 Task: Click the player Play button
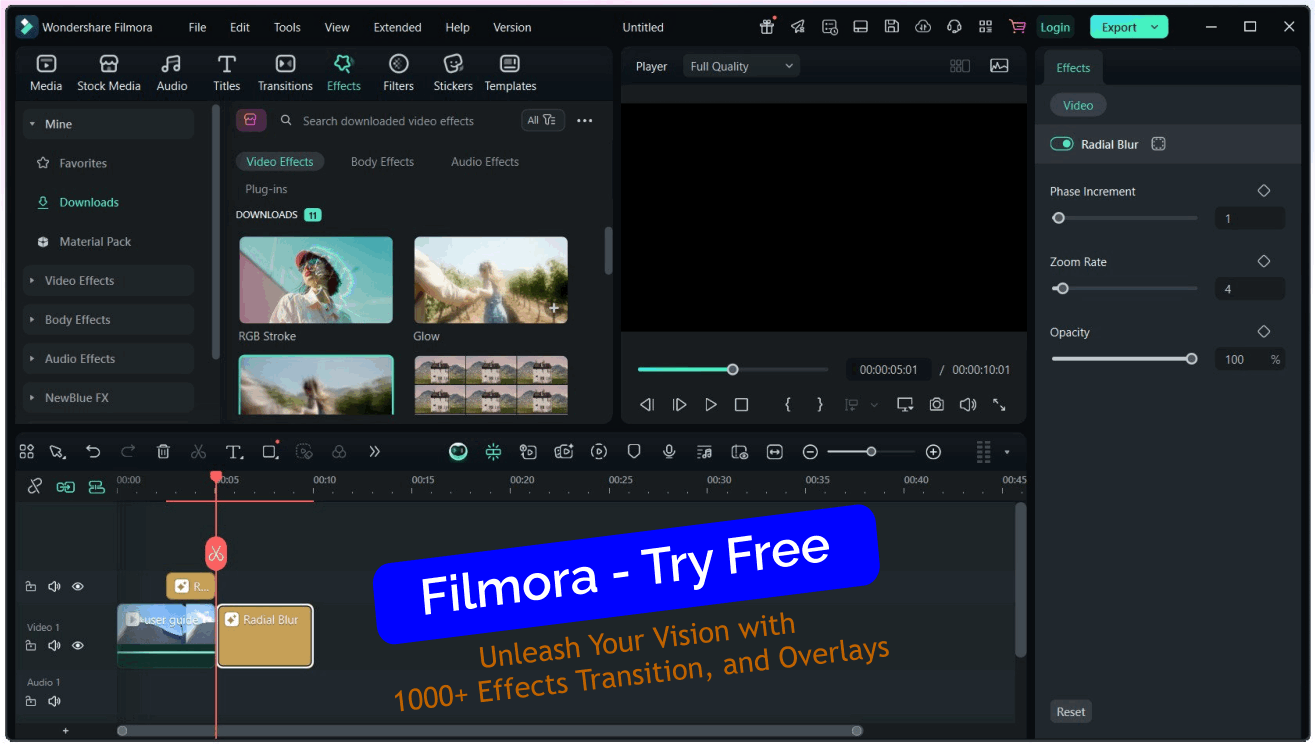pyautogui.click(x=711, y=405)
